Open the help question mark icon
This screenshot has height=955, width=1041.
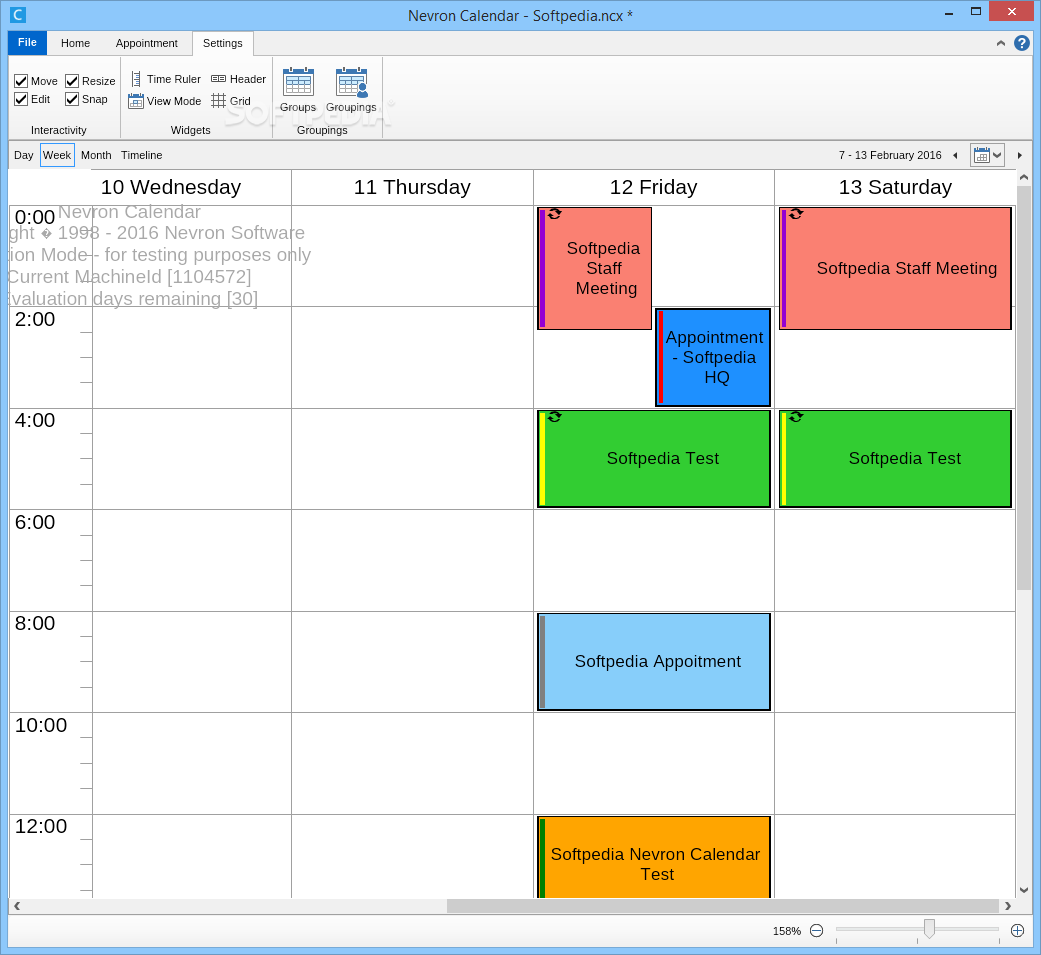click(x=1022, y=43)
